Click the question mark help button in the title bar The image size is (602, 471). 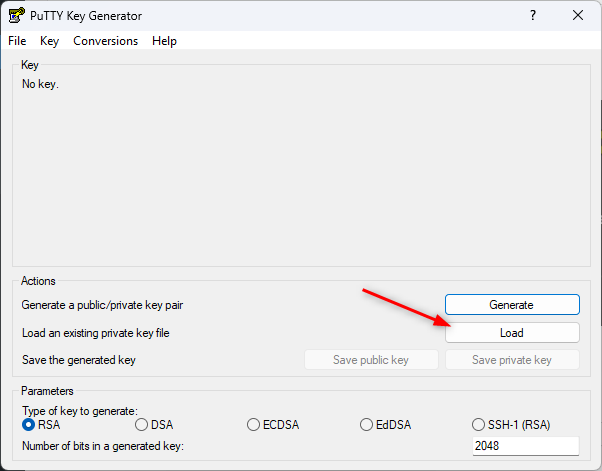click(x=533, y=15)
